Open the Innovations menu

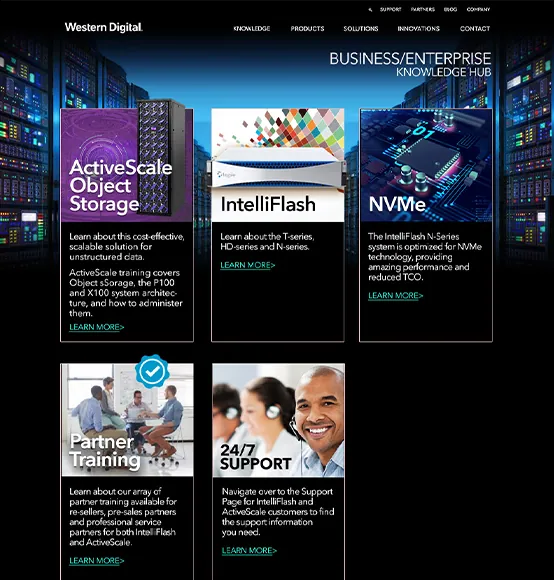(419, 28)
